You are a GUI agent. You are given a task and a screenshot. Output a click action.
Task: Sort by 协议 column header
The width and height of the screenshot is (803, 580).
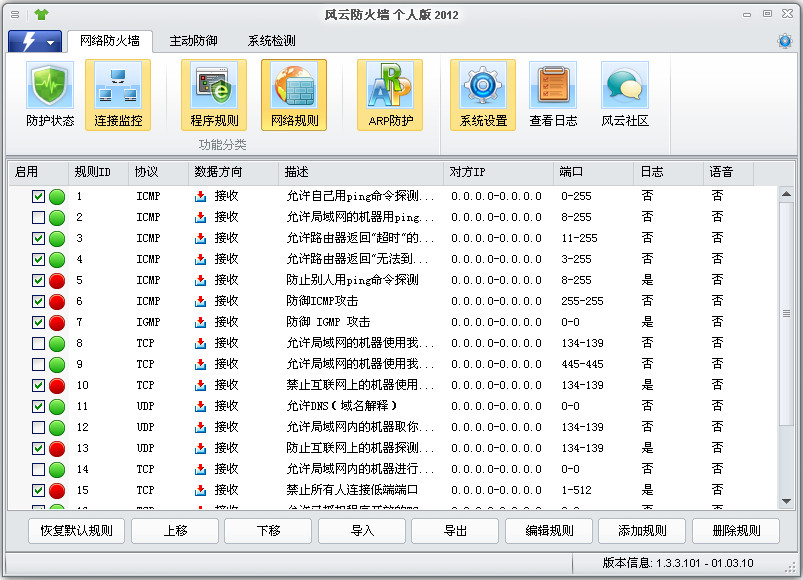click(158, 172)
